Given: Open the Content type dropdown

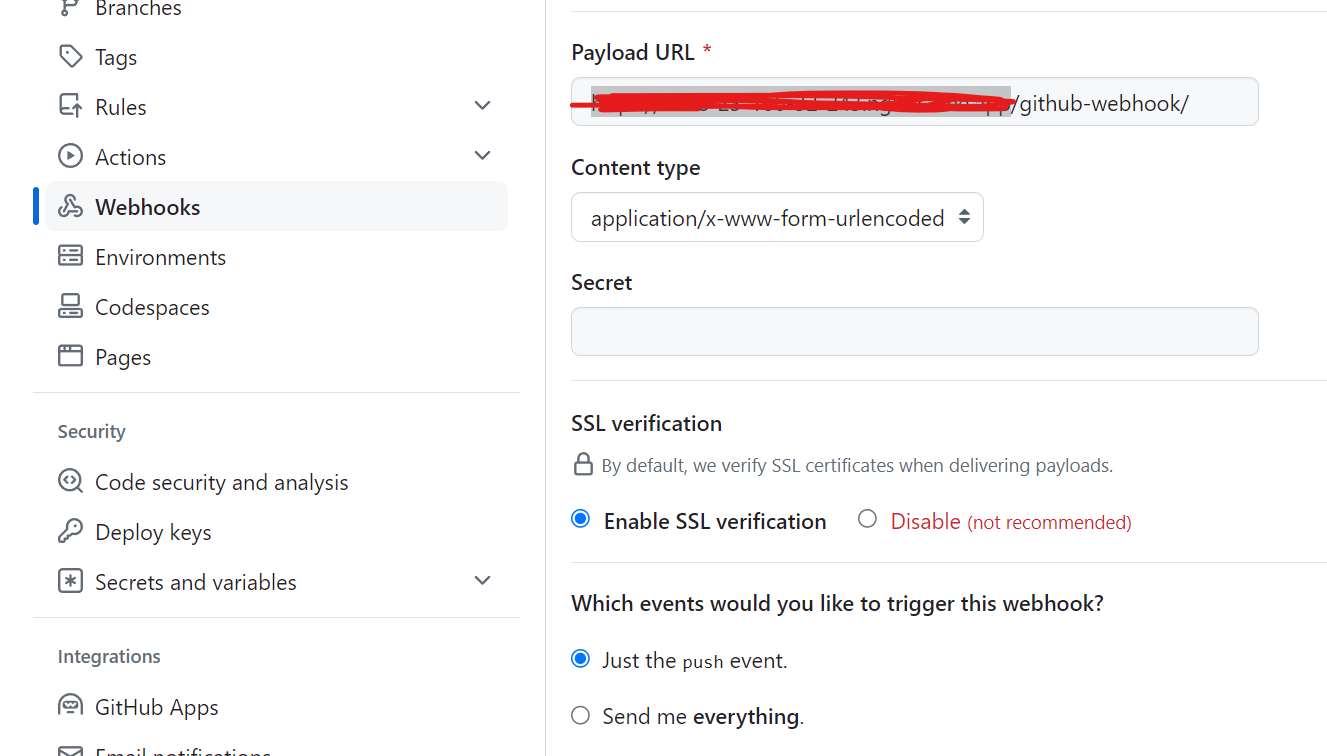Looking at the screenshot, I should click(x=777, y=217).
